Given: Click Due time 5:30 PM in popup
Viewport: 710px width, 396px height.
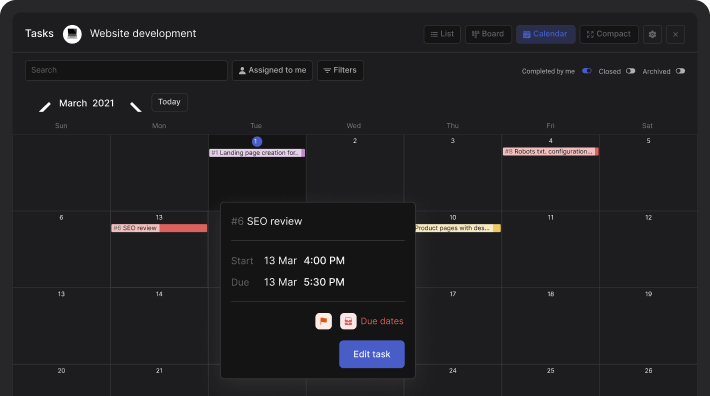Looking at the screenshot, I should (324, 282).
